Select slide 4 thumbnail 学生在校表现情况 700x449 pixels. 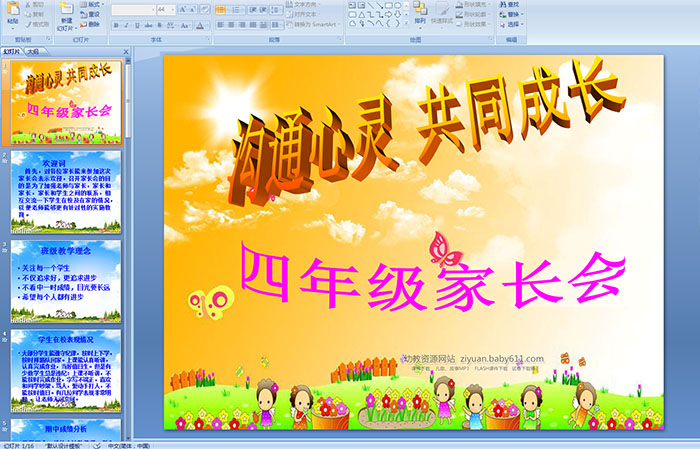66,370
